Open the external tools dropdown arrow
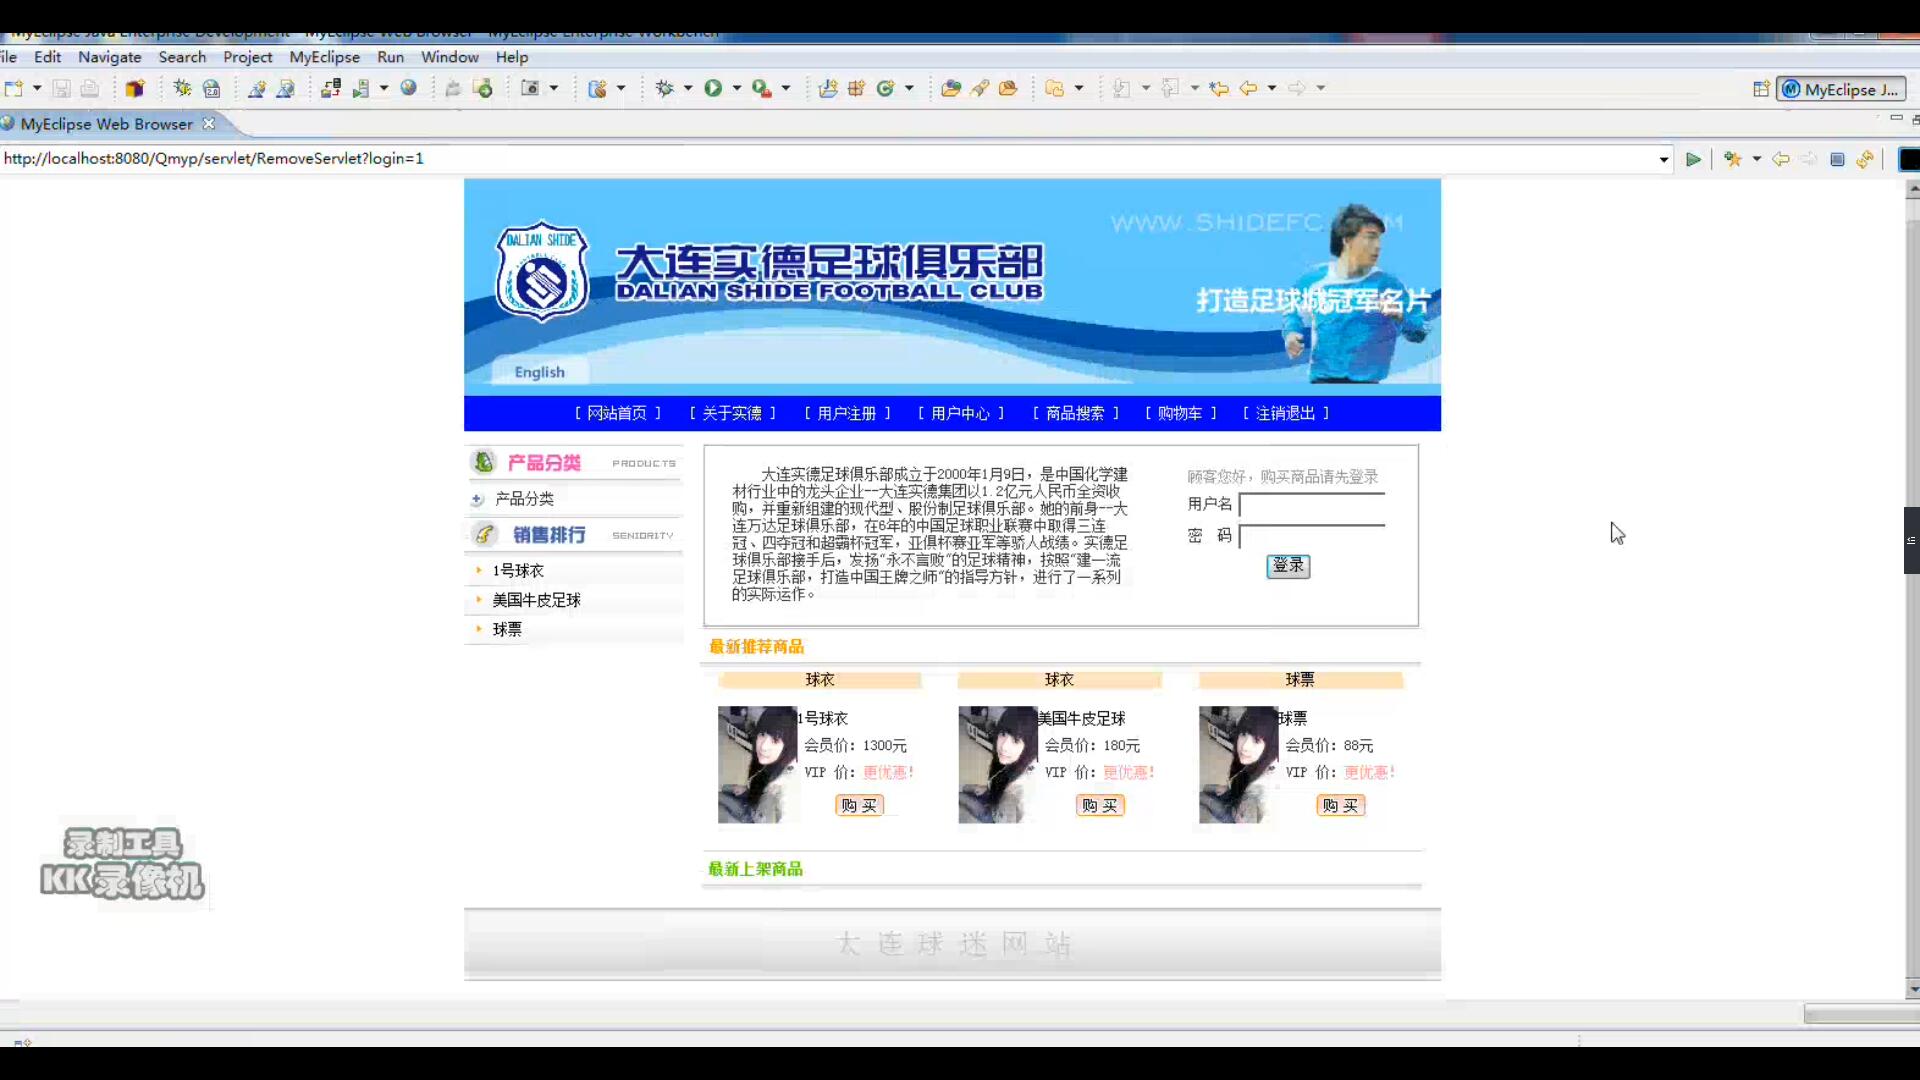1920x1080 pixels. coord(786,88)
